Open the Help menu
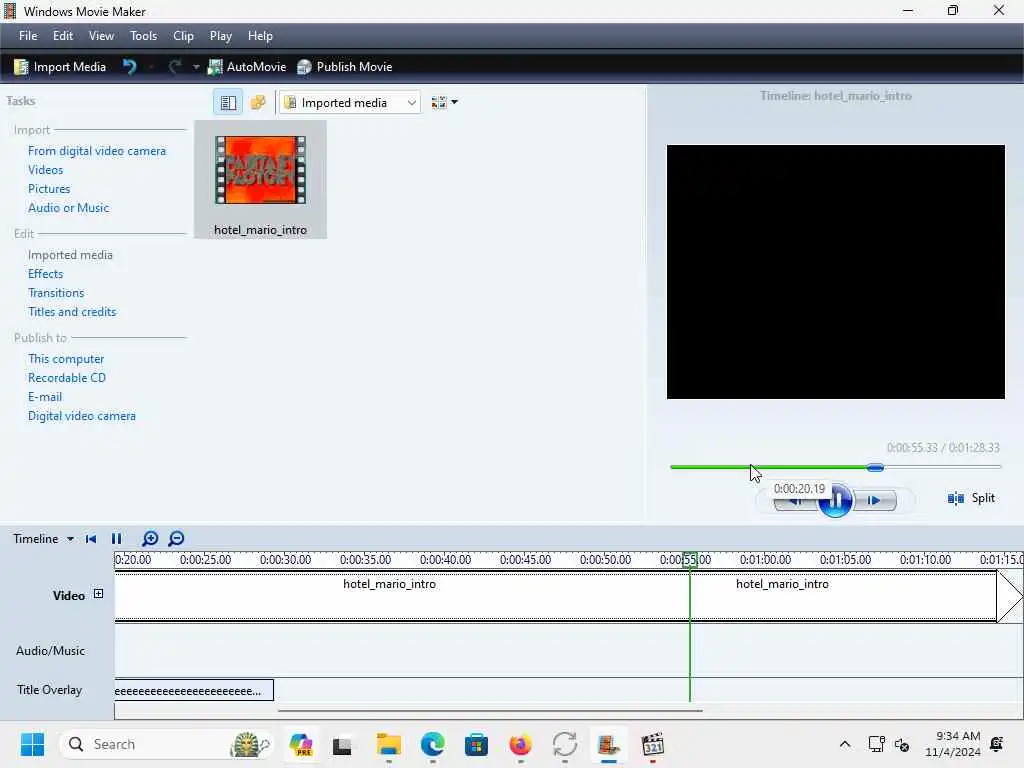 (x=260, y=36)
